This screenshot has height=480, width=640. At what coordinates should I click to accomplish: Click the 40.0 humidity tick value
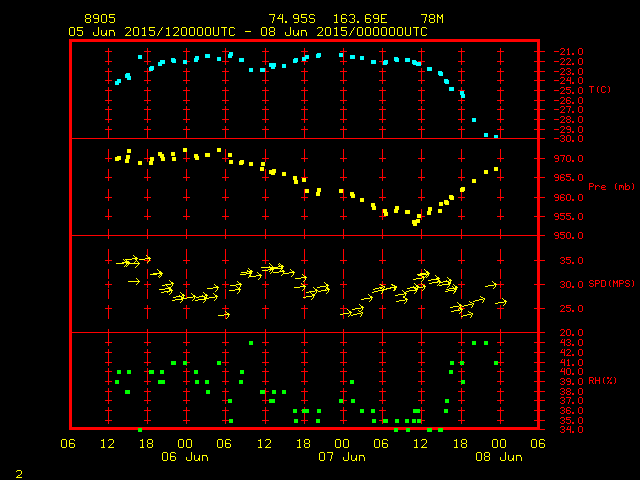[x=571, y=372]
